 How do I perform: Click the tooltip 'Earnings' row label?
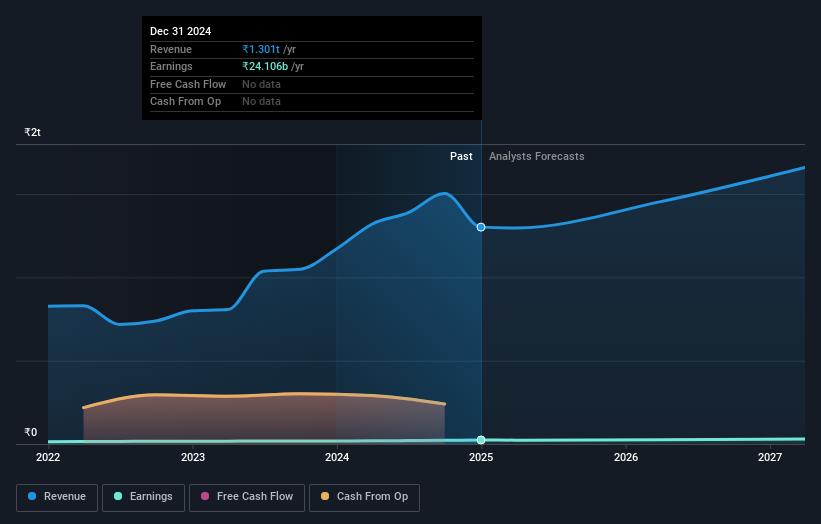tap(171, 66)
